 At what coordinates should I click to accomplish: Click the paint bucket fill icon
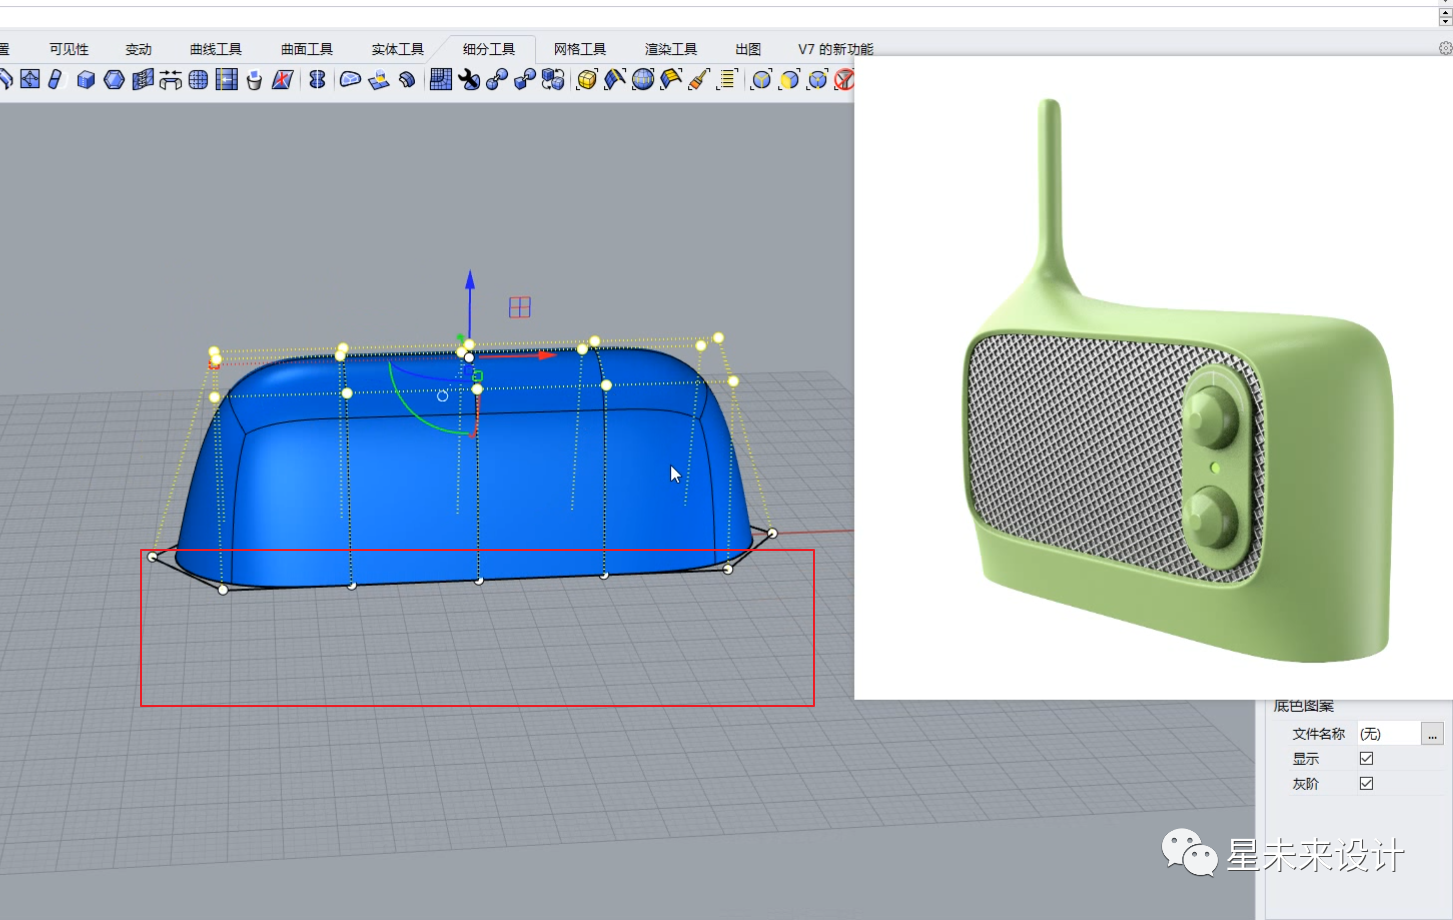coord(254,80)
